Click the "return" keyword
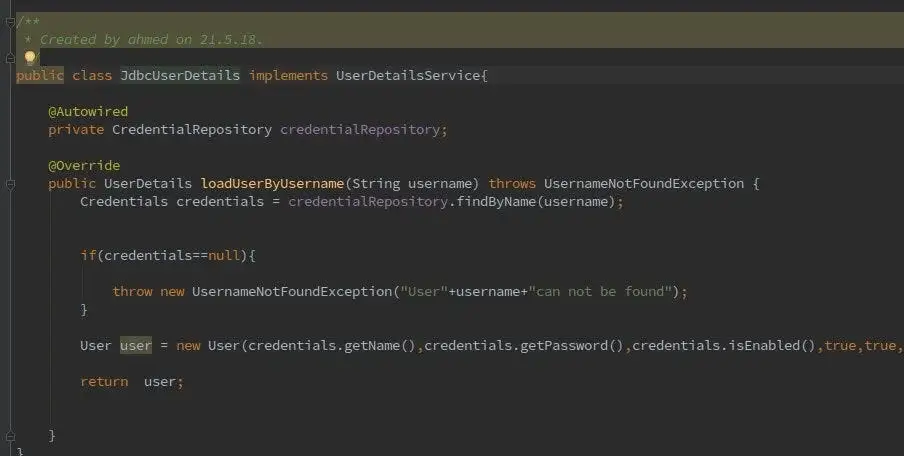 coord(104,382)
